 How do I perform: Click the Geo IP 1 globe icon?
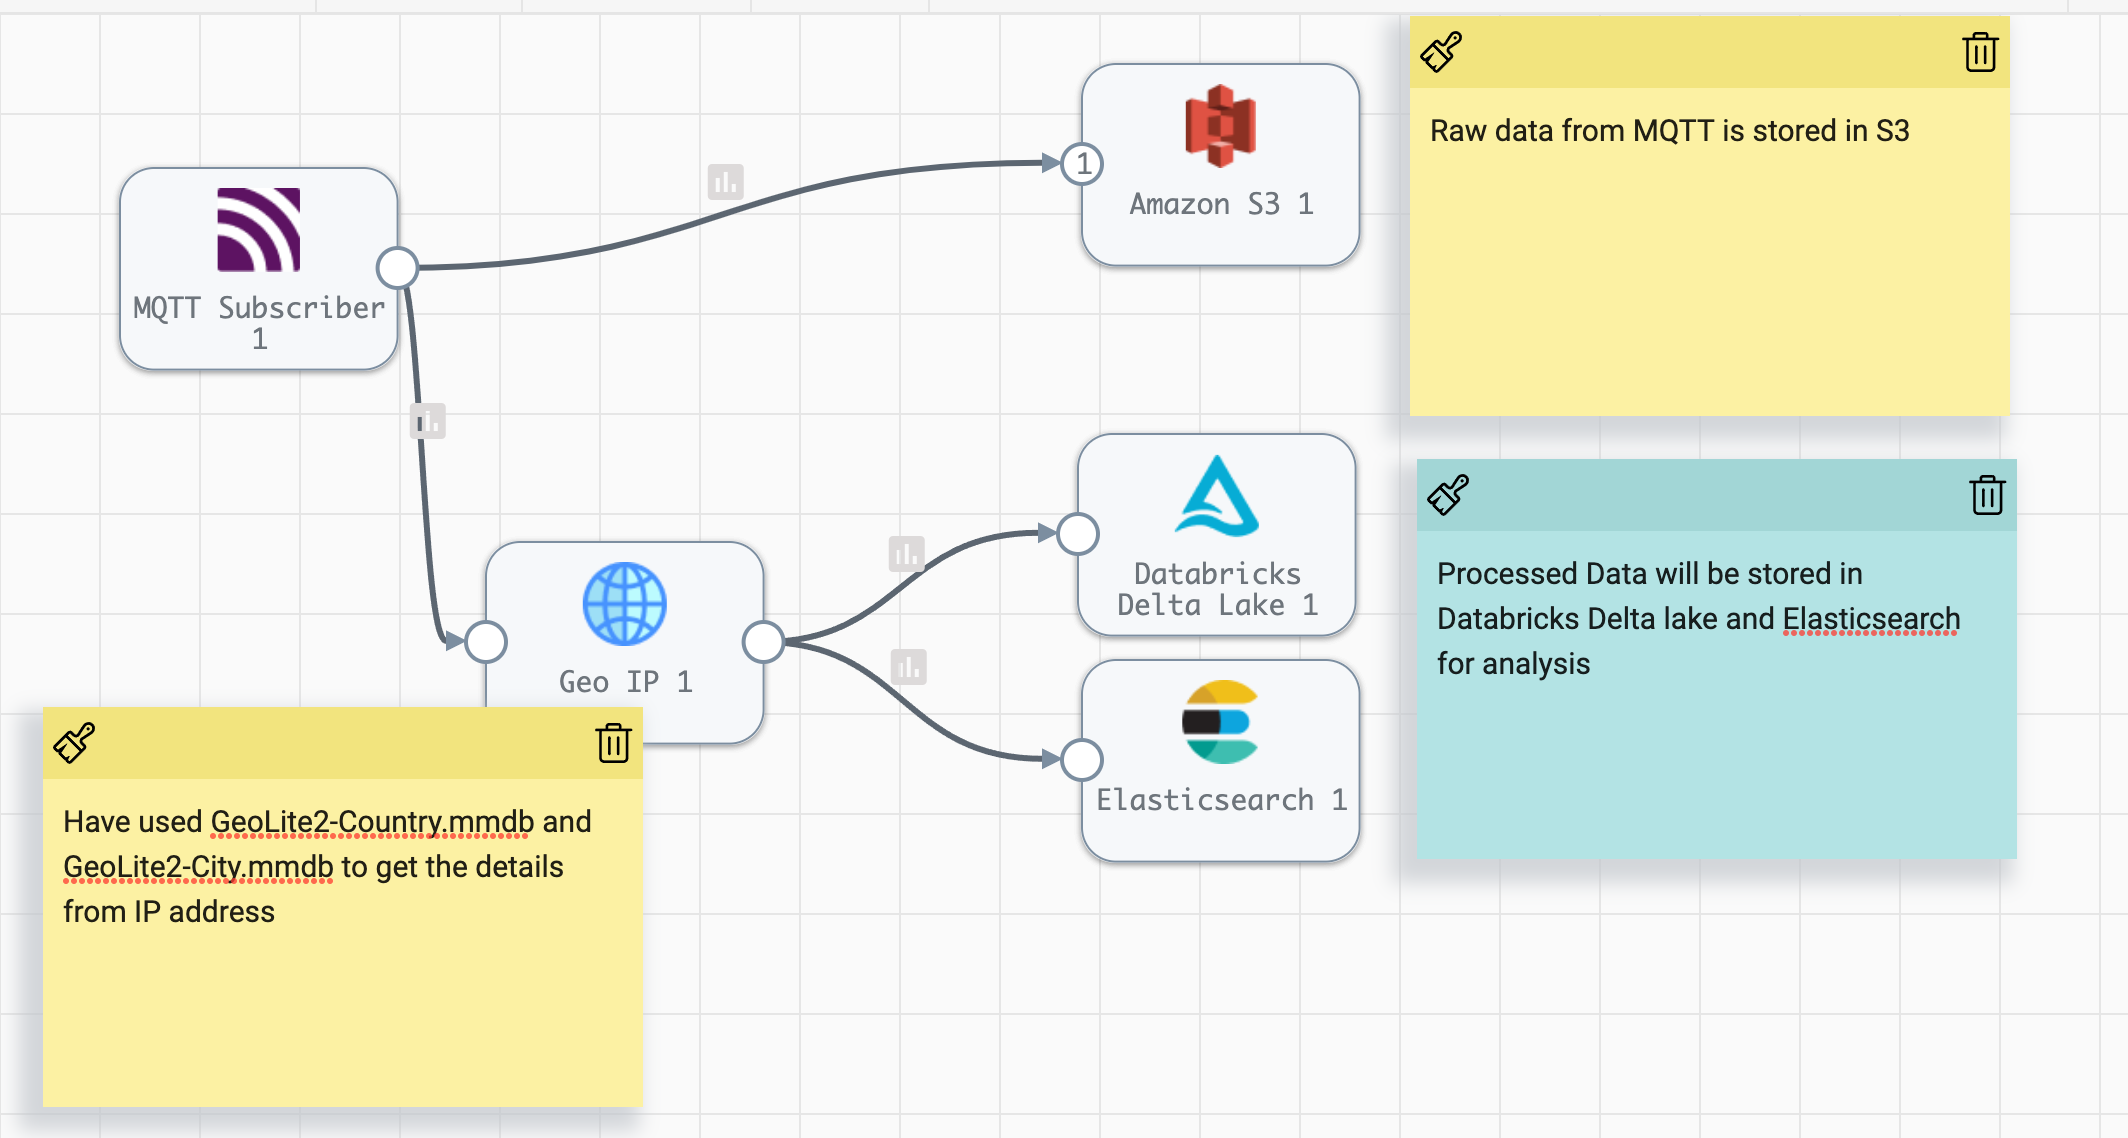[625, 603]
